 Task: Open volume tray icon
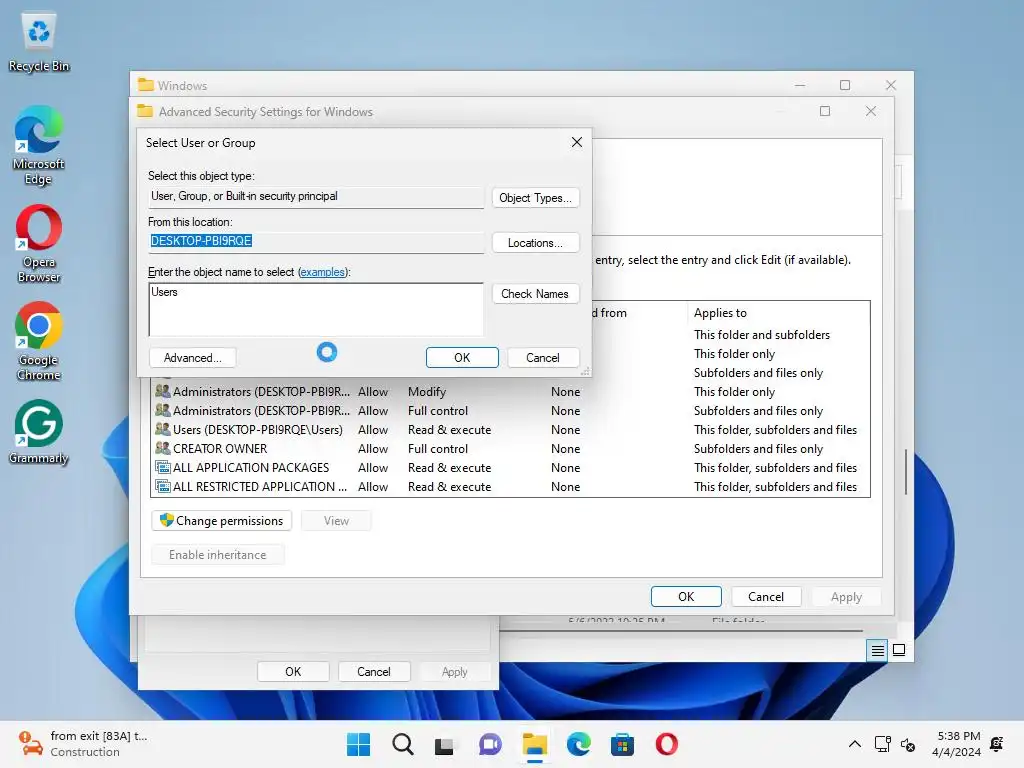coord(908,744)
